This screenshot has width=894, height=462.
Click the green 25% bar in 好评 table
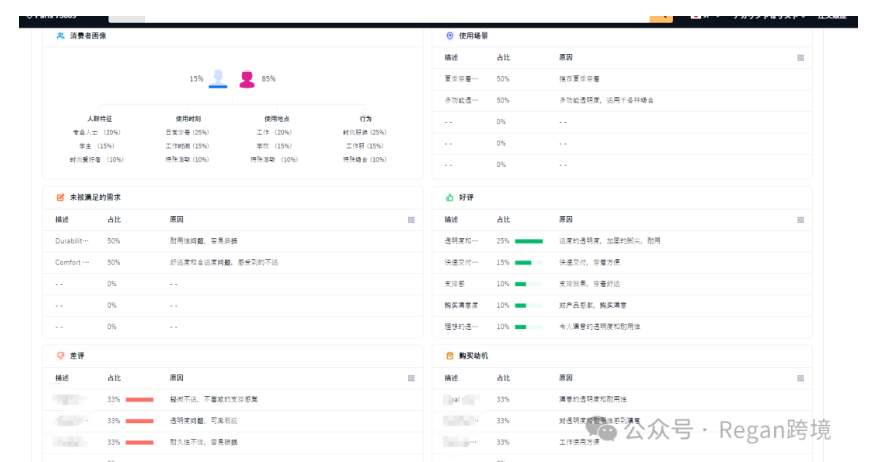(x=528, y=241)
